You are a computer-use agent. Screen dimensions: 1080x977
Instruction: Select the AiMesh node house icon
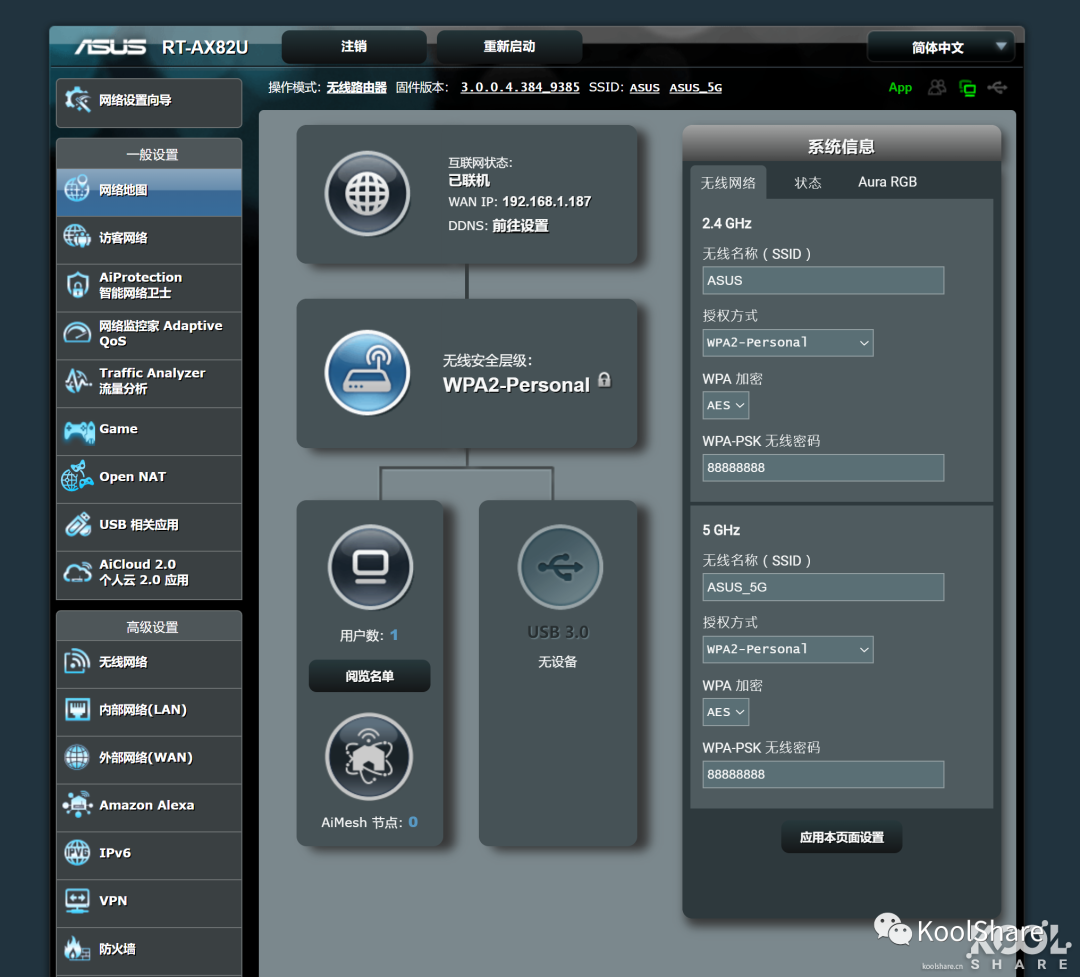click(368, 757)
